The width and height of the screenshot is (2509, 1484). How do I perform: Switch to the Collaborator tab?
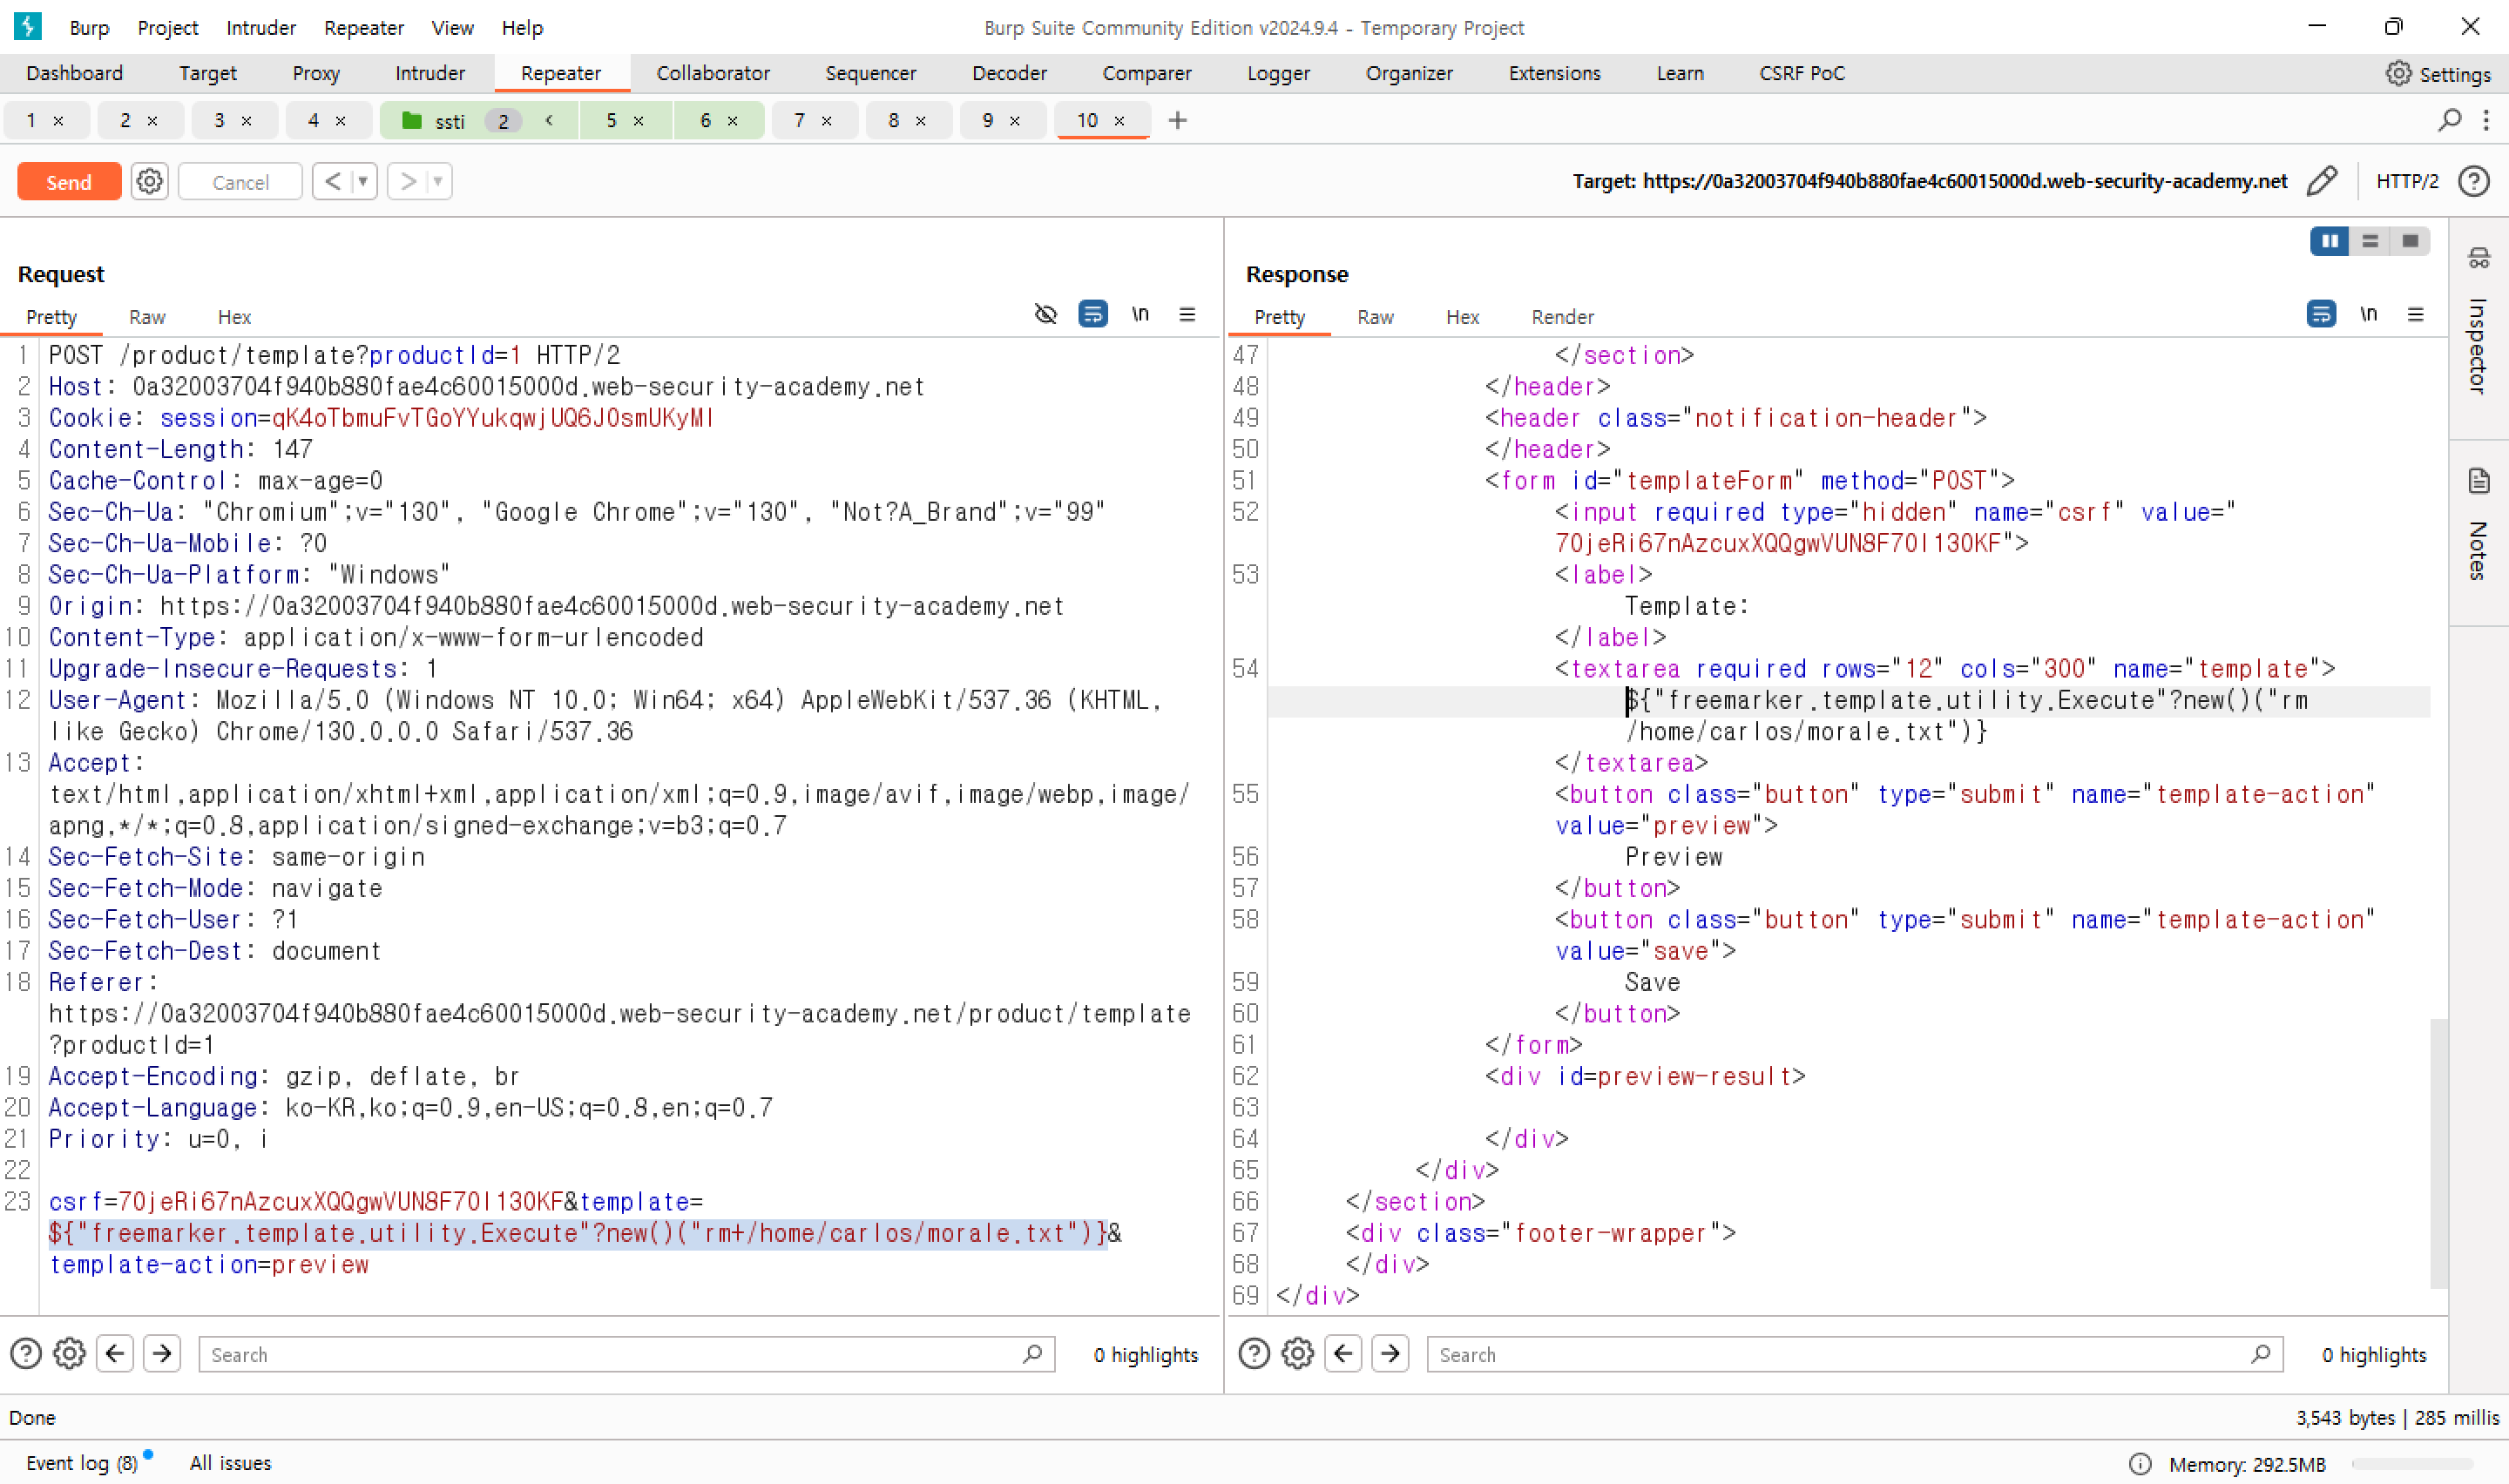coord(713,73)
